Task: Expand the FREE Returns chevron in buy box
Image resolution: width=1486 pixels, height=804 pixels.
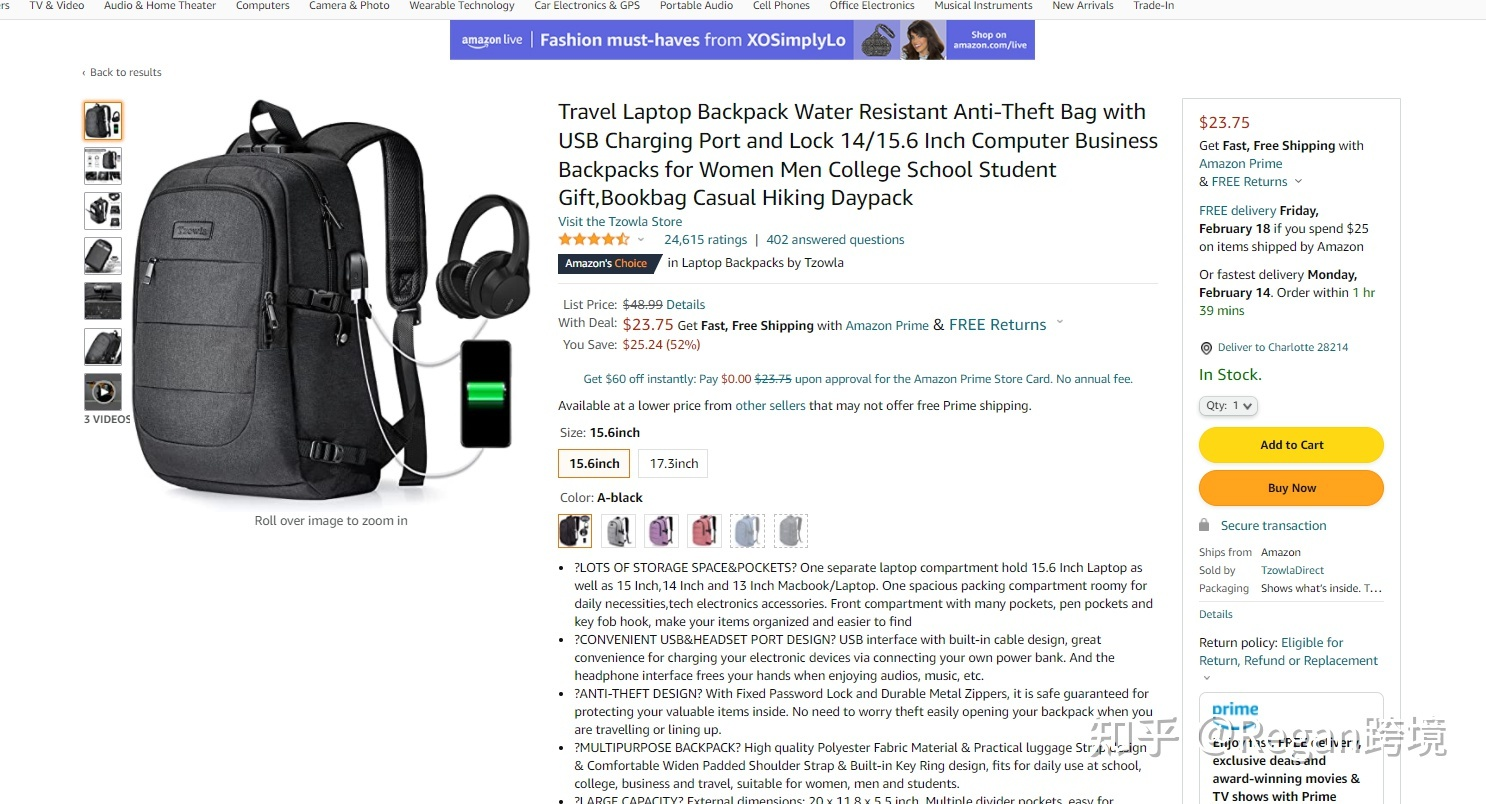Action: [1298, 182]
